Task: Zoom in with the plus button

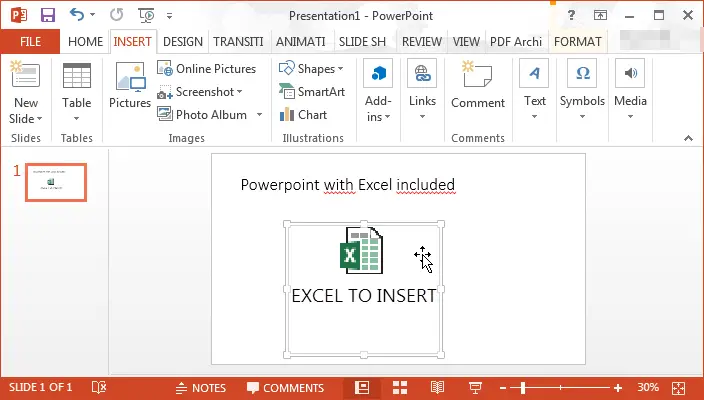Action: click(x=618, y=388)
